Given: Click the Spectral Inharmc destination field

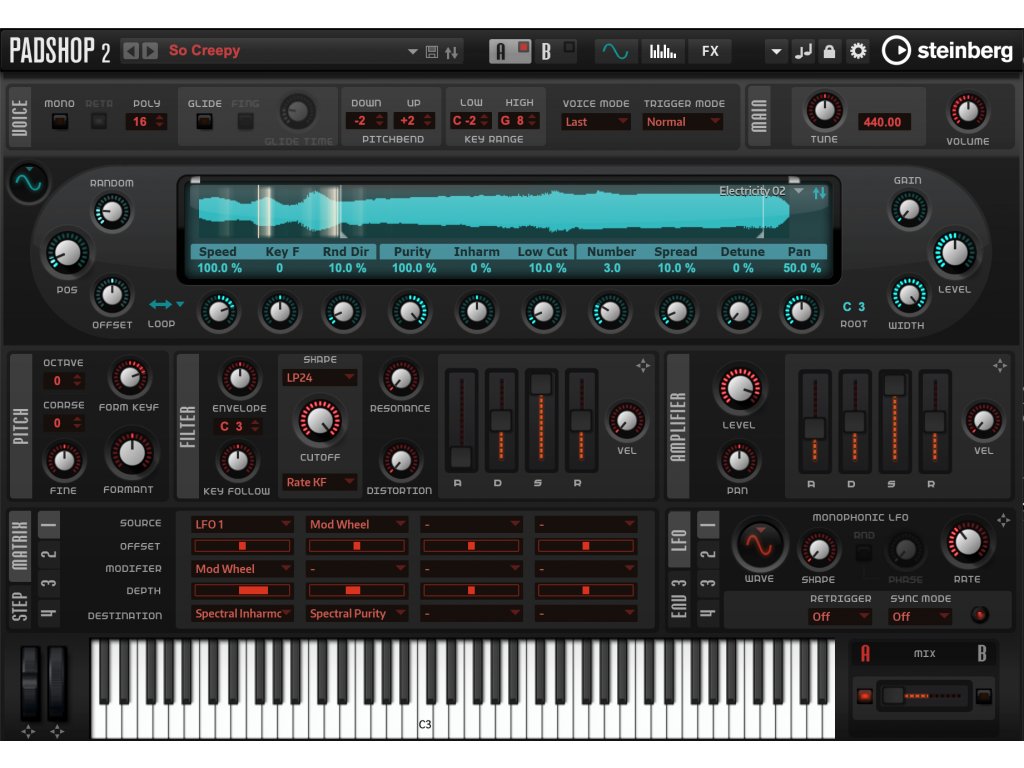Looking at the screenshot, I should pyautogui.click(x=242, y=613).
